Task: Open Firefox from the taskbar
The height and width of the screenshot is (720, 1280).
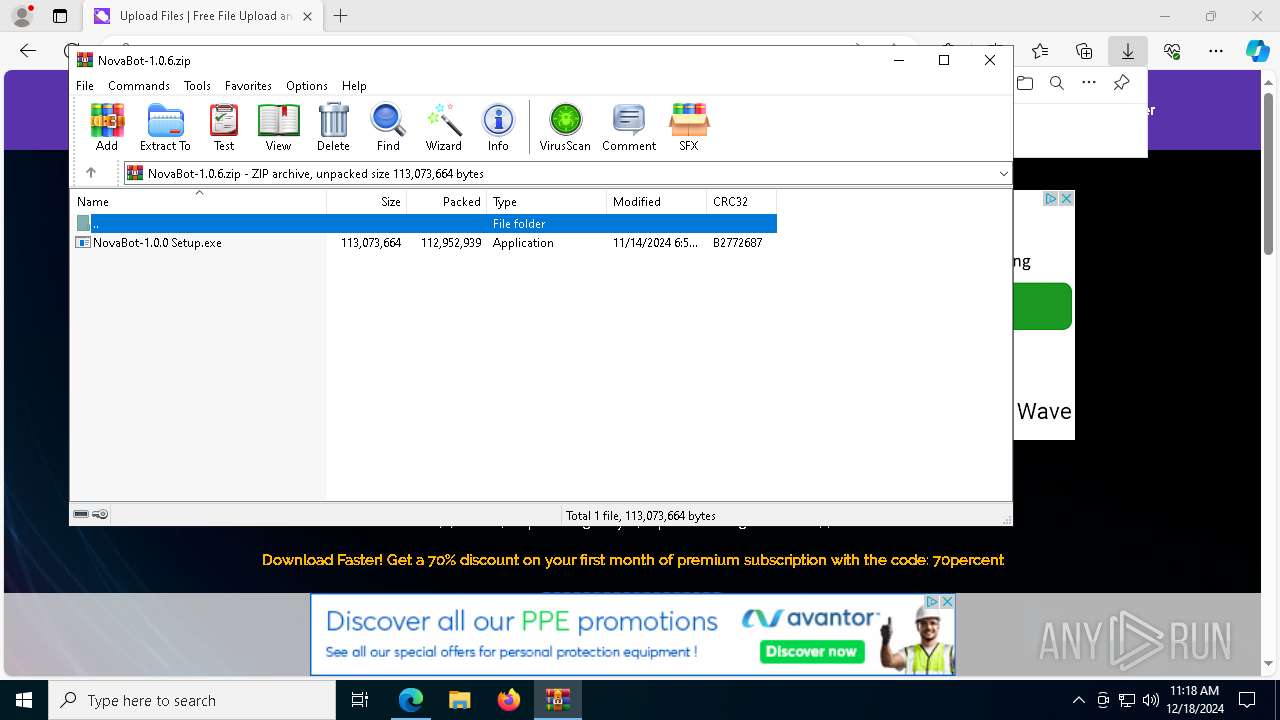Action: point(509,700)
